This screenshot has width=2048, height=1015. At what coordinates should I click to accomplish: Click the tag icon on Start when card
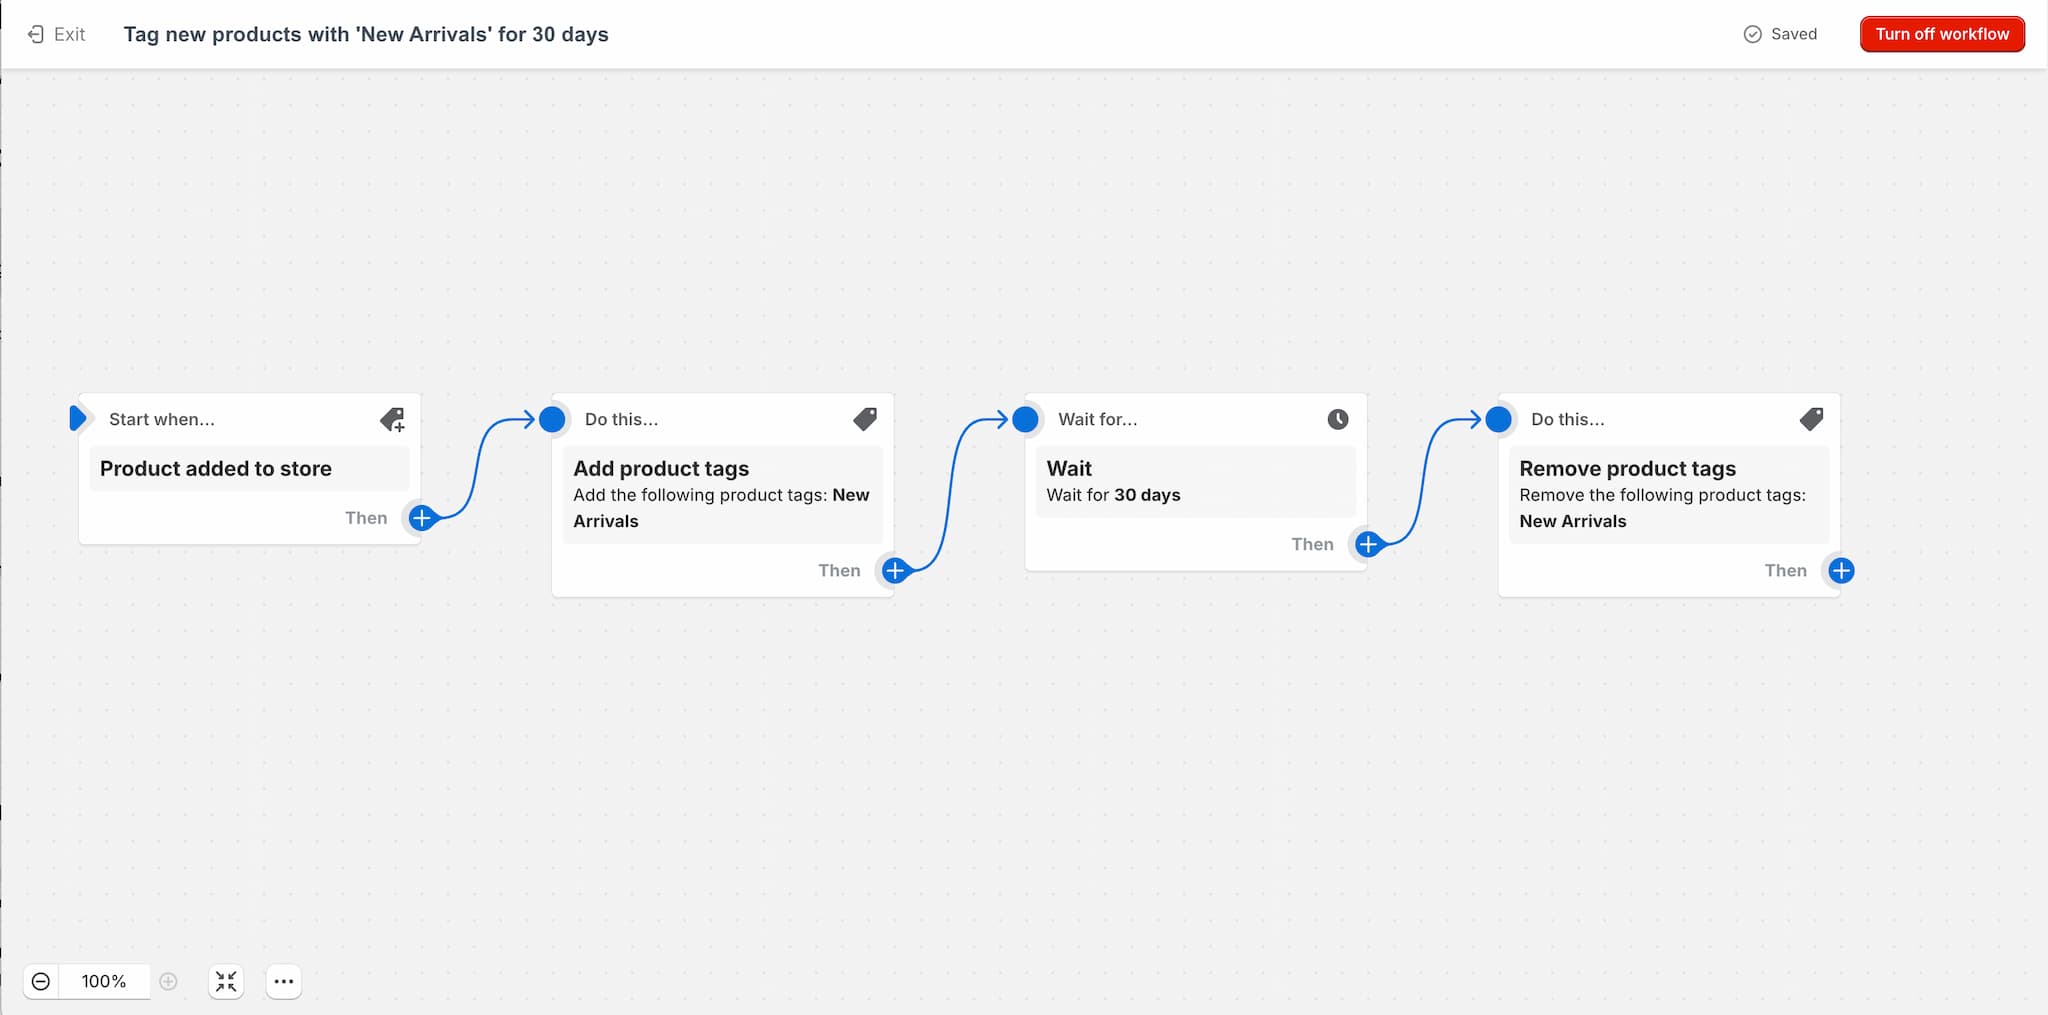[x=392, y=420]
